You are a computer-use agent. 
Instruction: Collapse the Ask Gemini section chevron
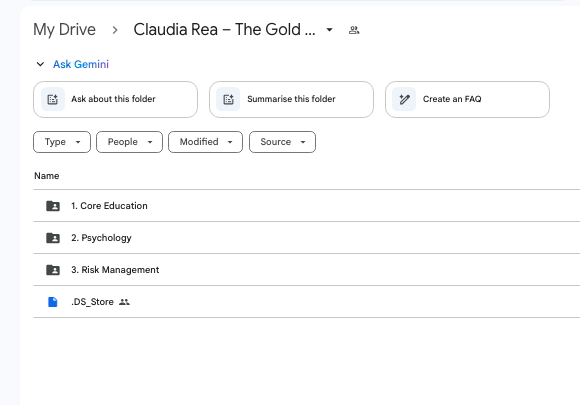(x=40, y=64)
